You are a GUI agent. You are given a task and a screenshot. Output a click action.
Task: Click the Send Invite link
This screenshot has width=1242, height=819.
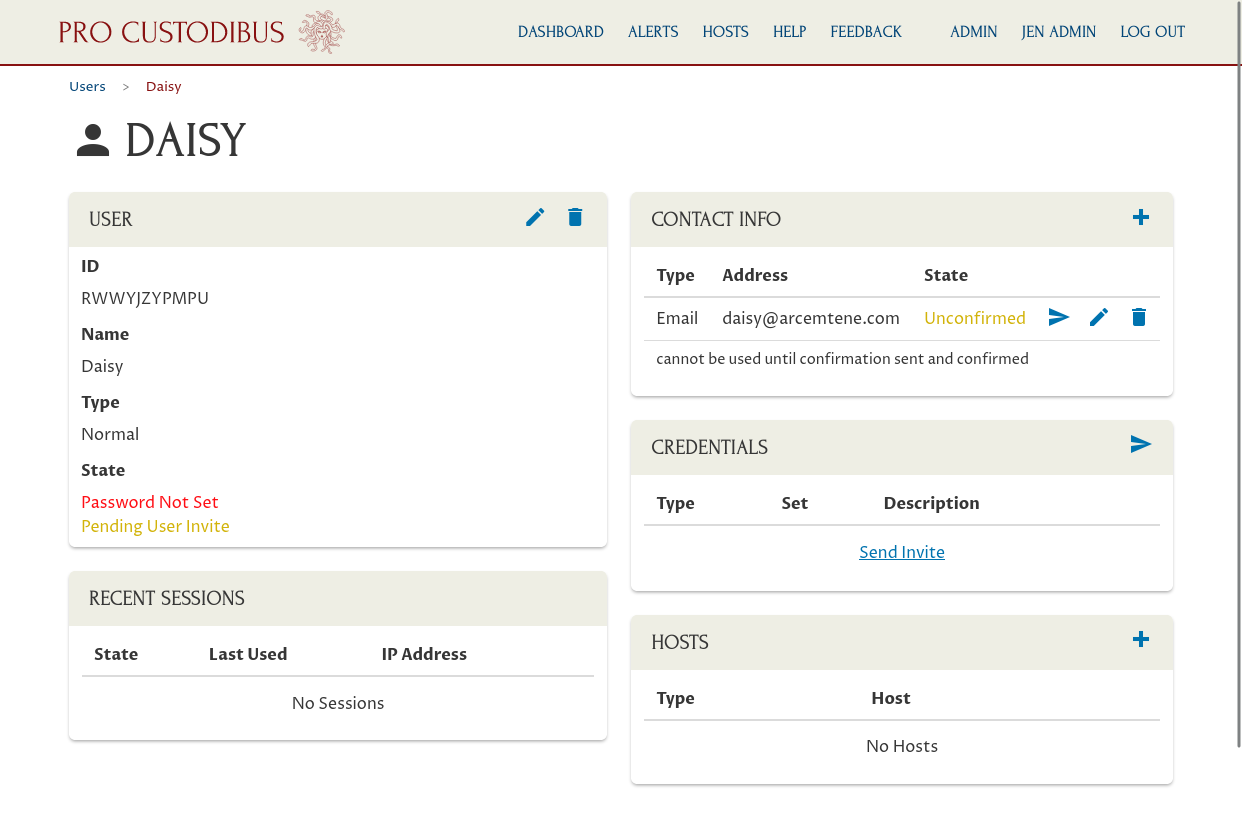pyautogui.click(x=902, y=552)
